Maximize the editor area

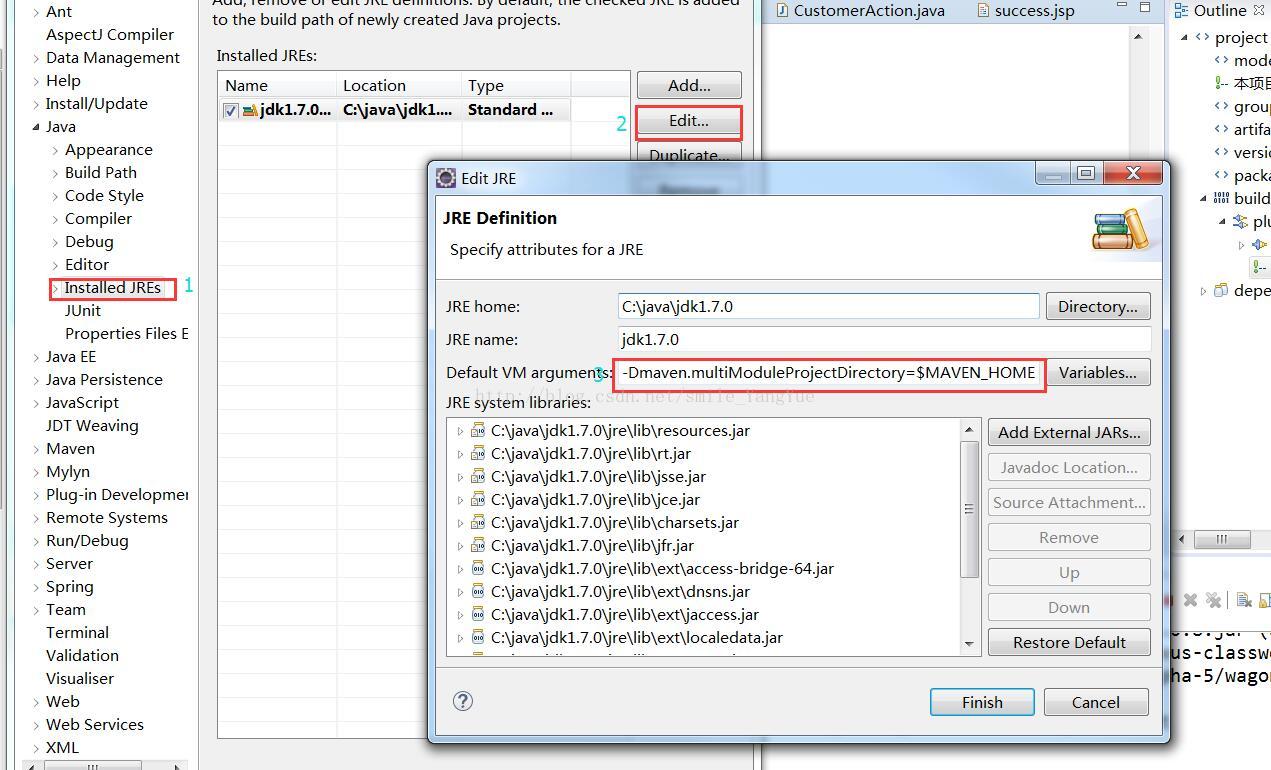click(1145, 8)
